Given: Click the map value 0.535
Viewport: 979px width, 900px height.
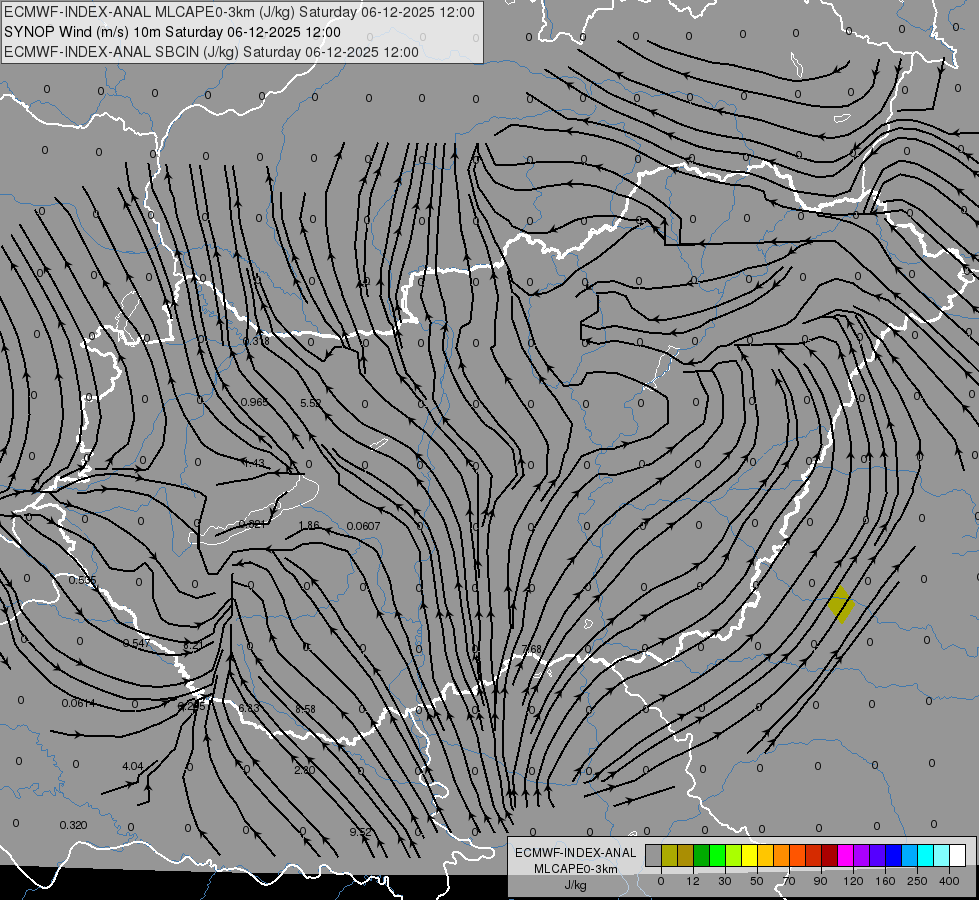Looking at the screenshot, I should [82, 580].
